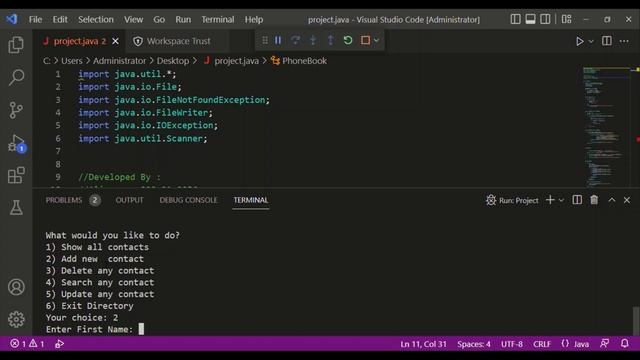This screenshot has width=640, height=360.
Task: Open the Run menu
Action: coord(183,20)
